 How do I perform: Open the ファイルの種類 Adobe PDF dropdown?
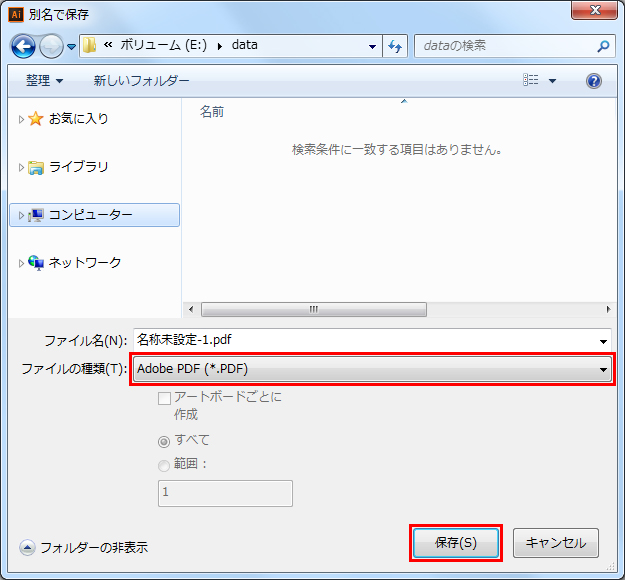coord(373,369)
